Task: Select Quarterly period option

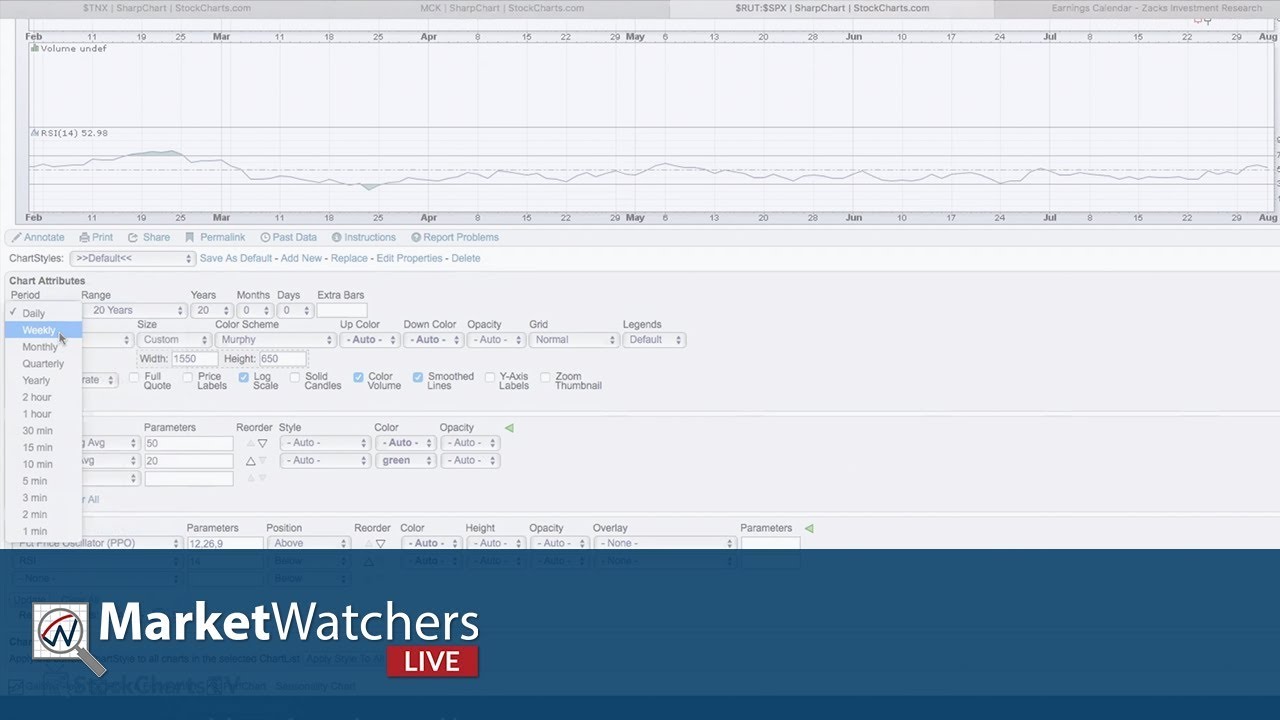Action: click(x=43, y=364)
